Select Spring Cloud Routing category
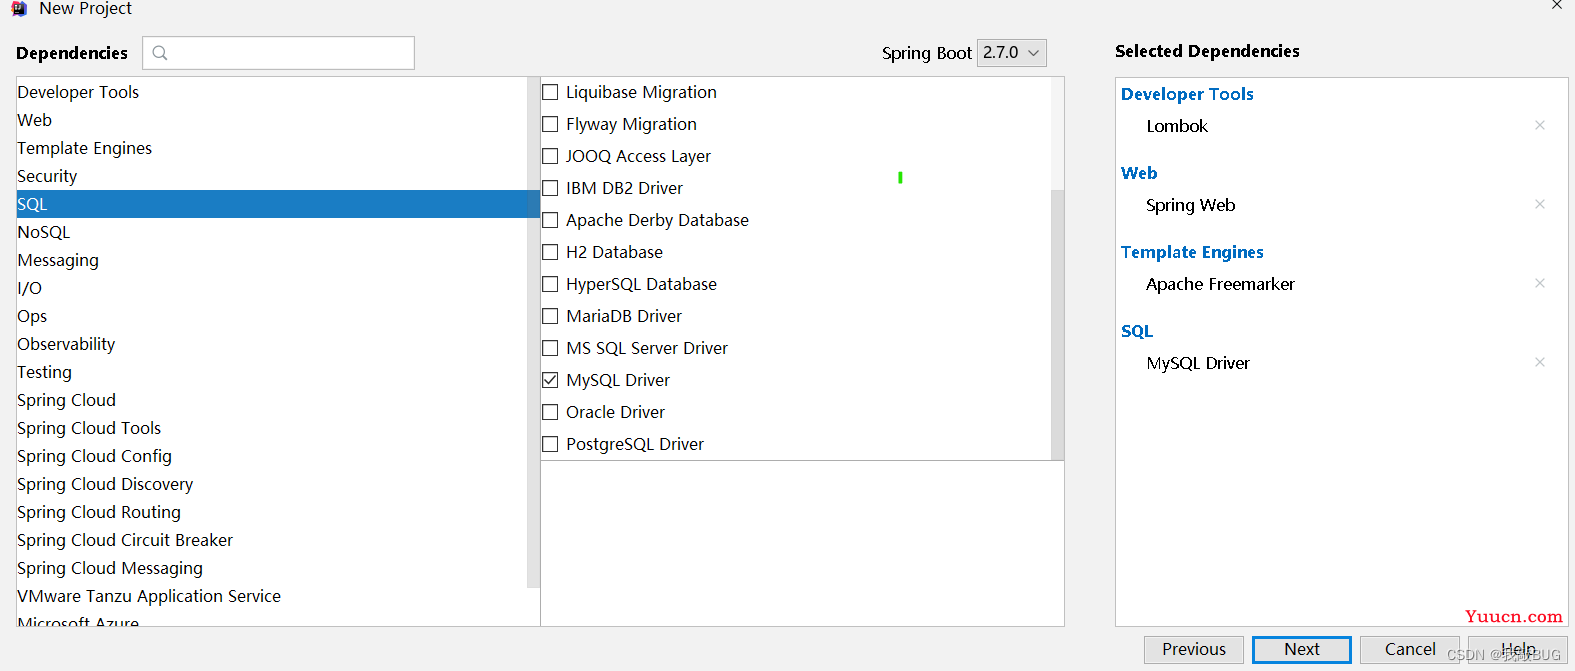 pyautogui.click(x=272, y=512)
